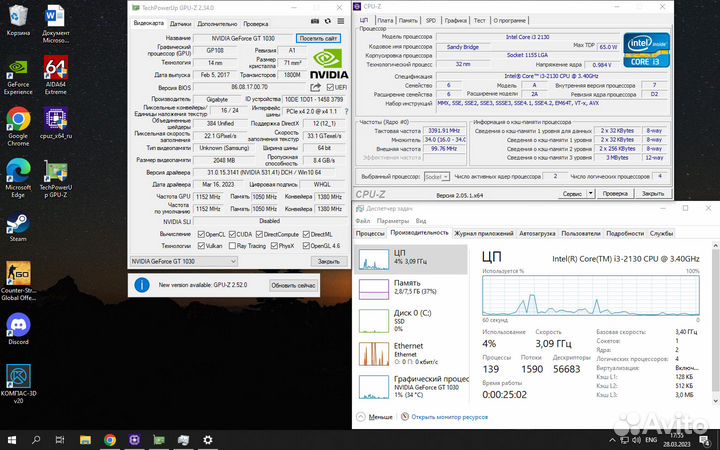This screenshot has width=720, height=450.
Task: Select Графический процессор performance item
Action: (x=411, y=387)
